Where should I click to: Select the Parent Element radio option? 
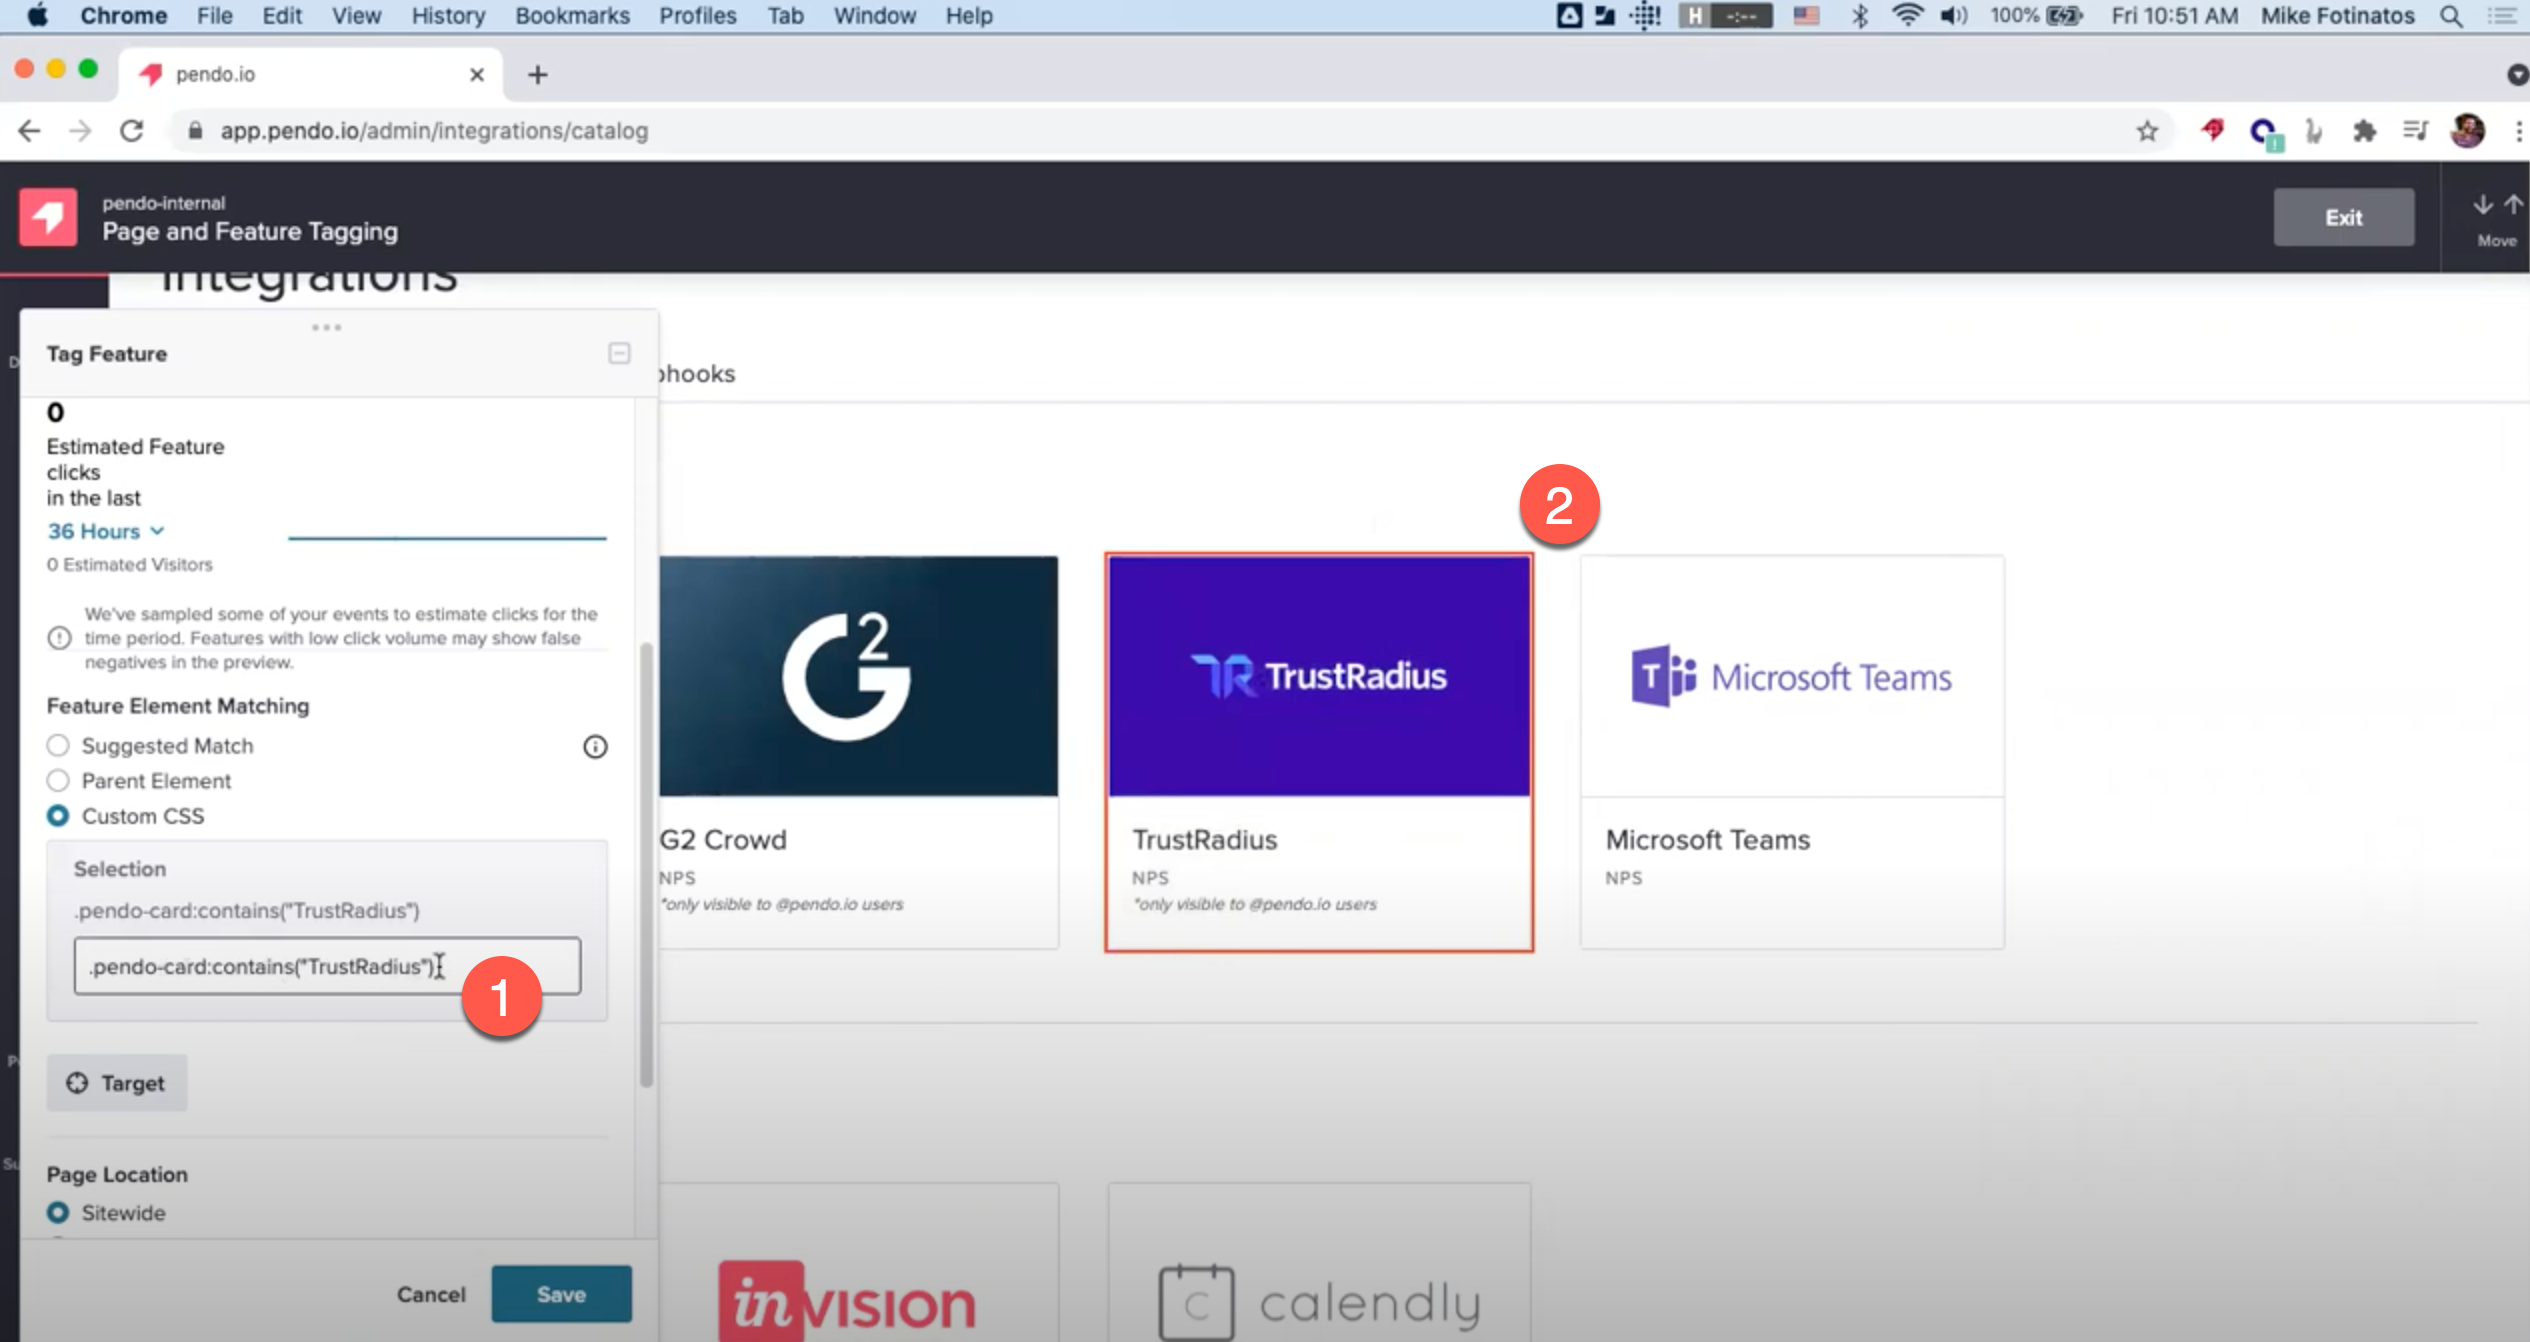pos(58,780)
